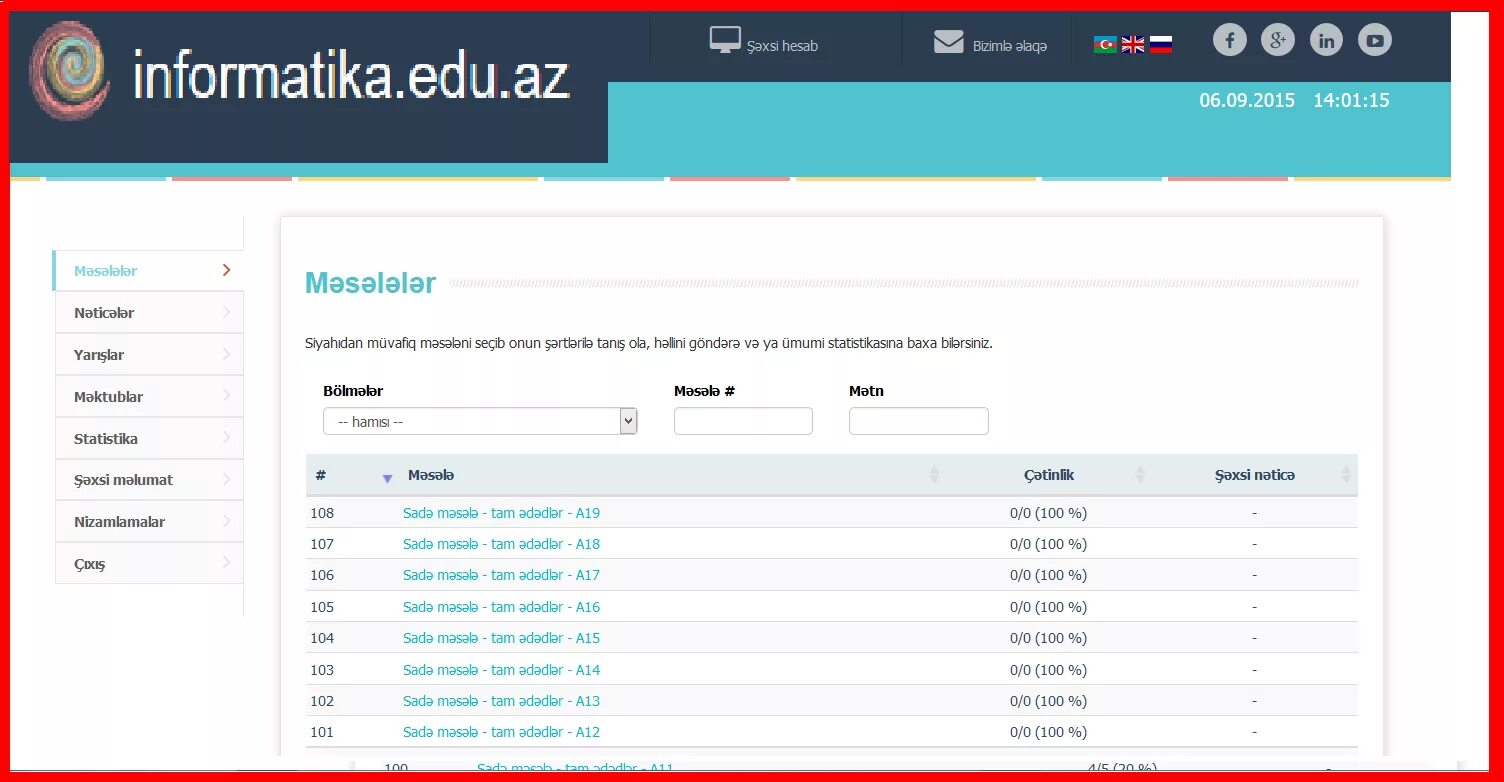
Task: Open problem Sadə məsələ - tam ədədlər - A15
Action: pyautogui.click(x=501, y=638)
